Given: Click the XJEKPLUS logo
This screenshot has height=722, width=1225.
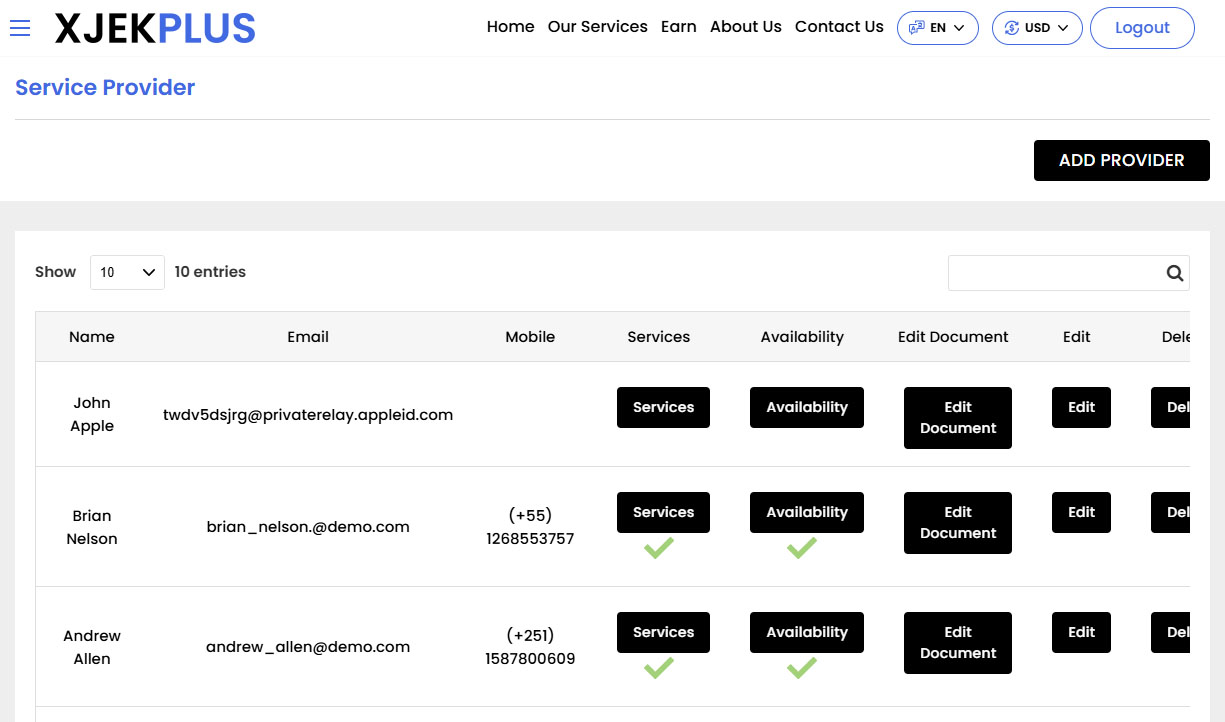Looking at the screenshot, I should 155,28.
